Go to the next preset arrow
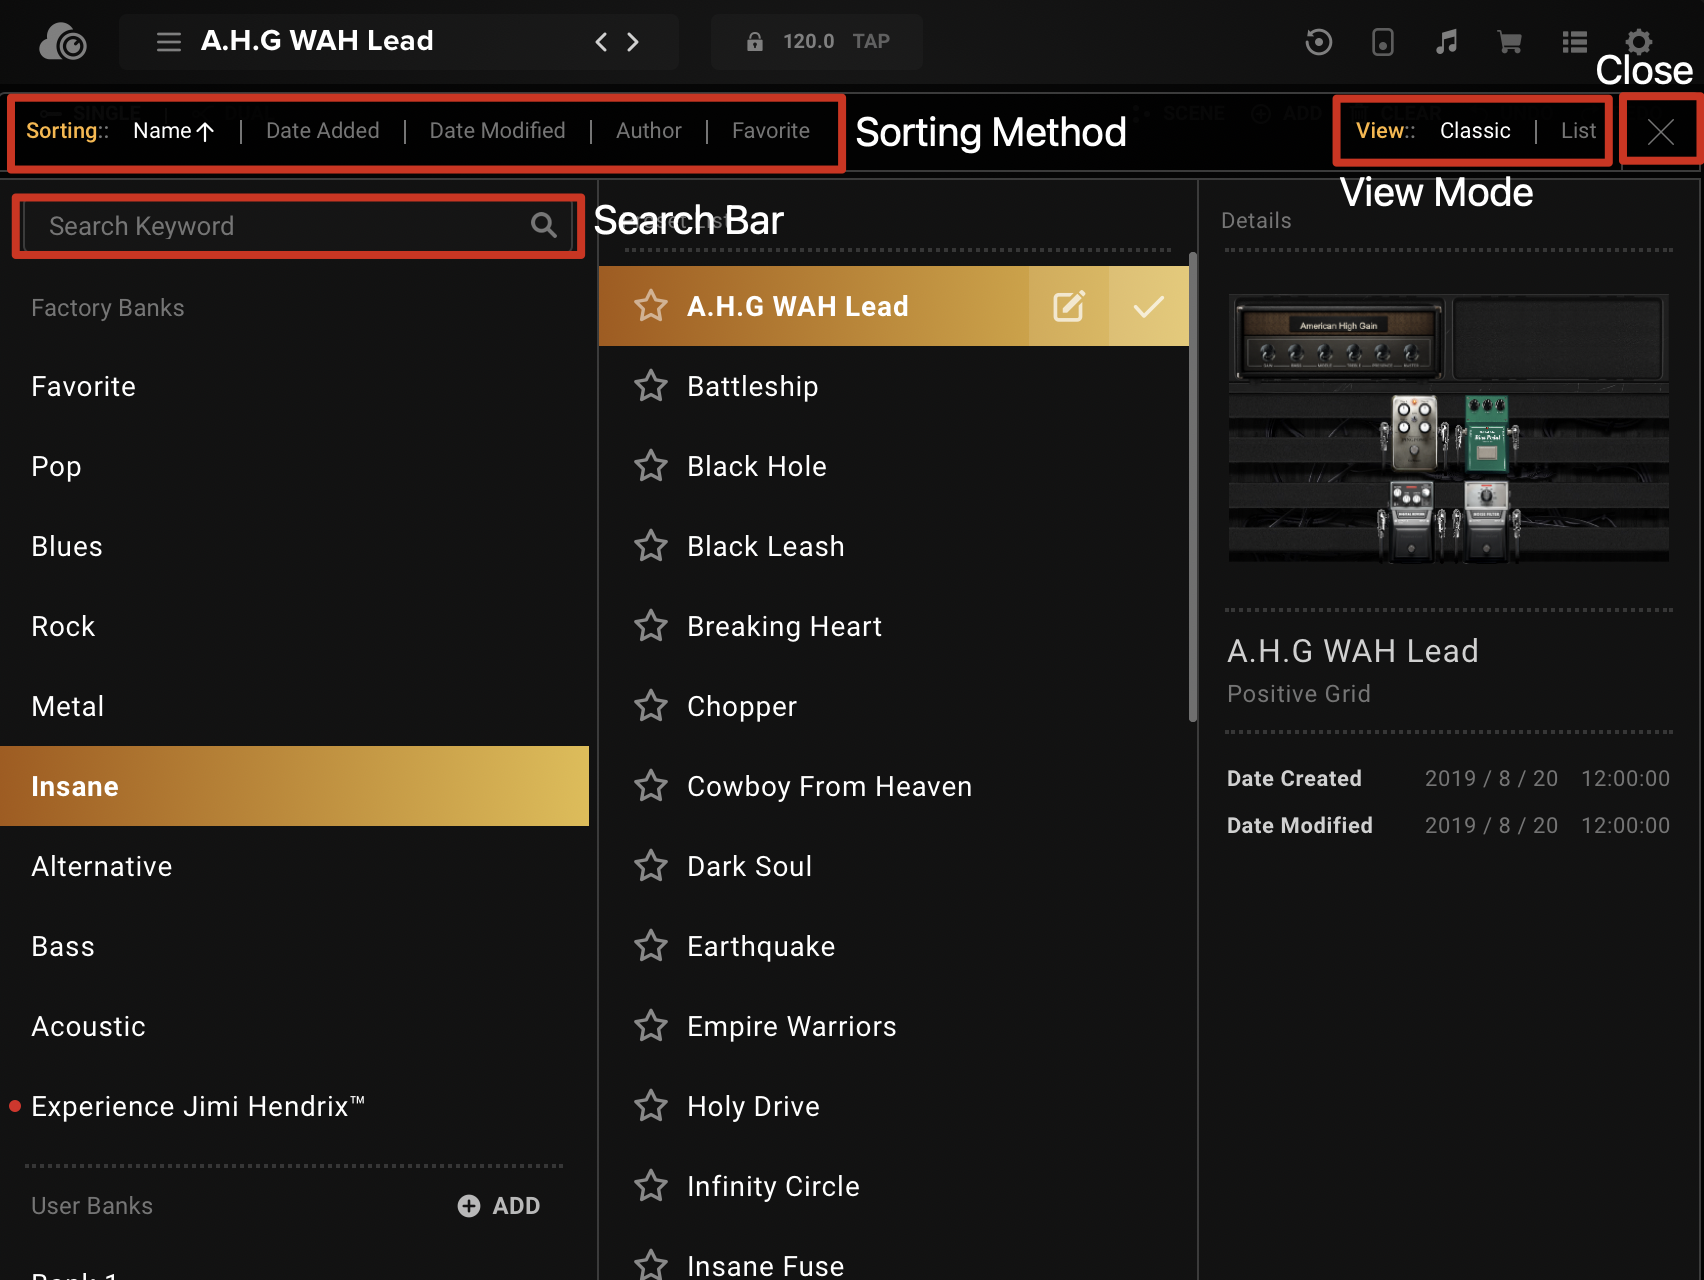 click(633, 42)
